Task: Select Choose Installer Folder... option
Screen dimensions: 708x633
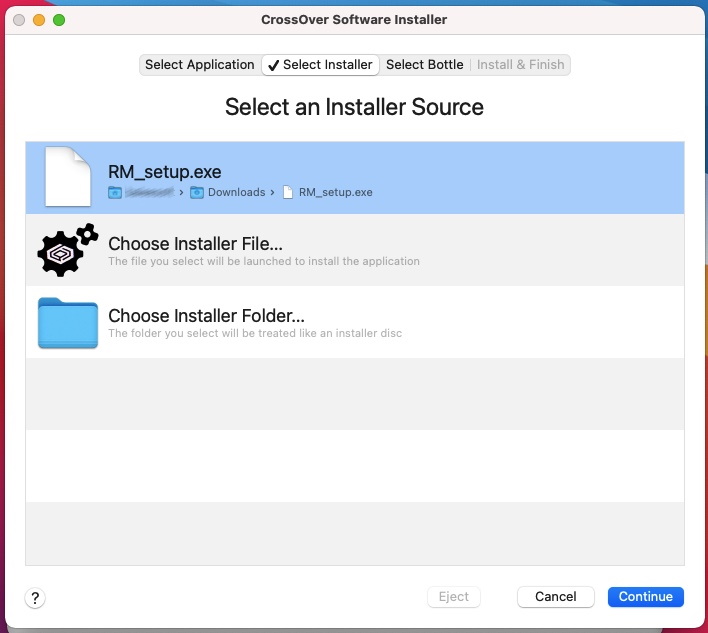Action: (354, 322)
